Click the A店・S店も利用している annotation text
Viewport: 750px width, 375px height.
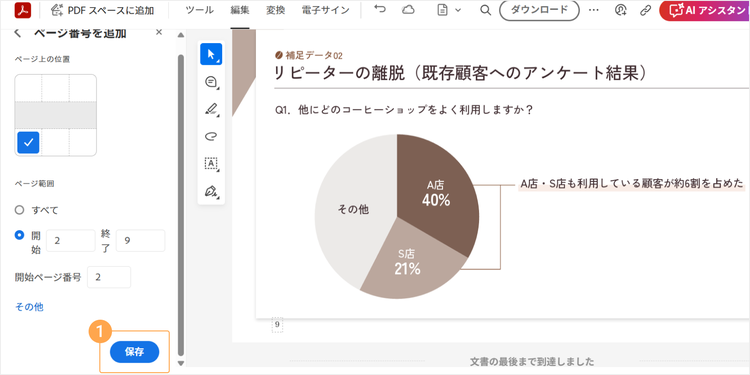pyautogui.click(x=632, y=184)
